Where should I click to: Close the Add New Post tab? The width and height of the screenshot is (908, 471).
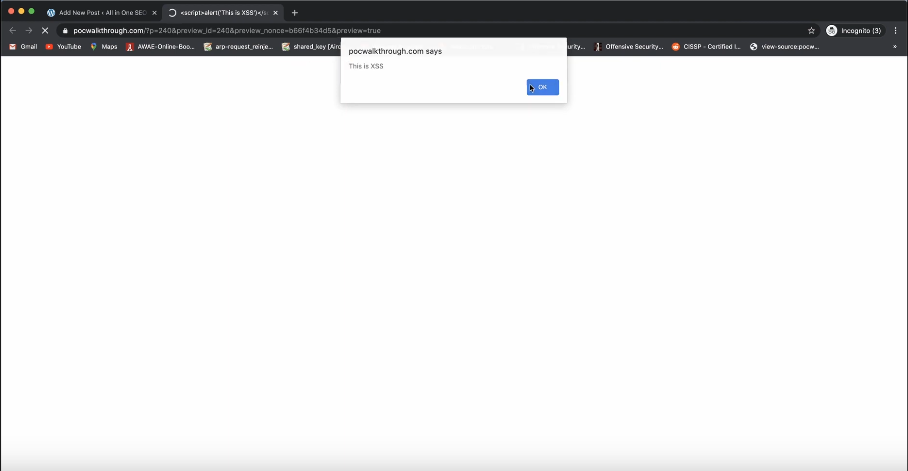(154, 12)
